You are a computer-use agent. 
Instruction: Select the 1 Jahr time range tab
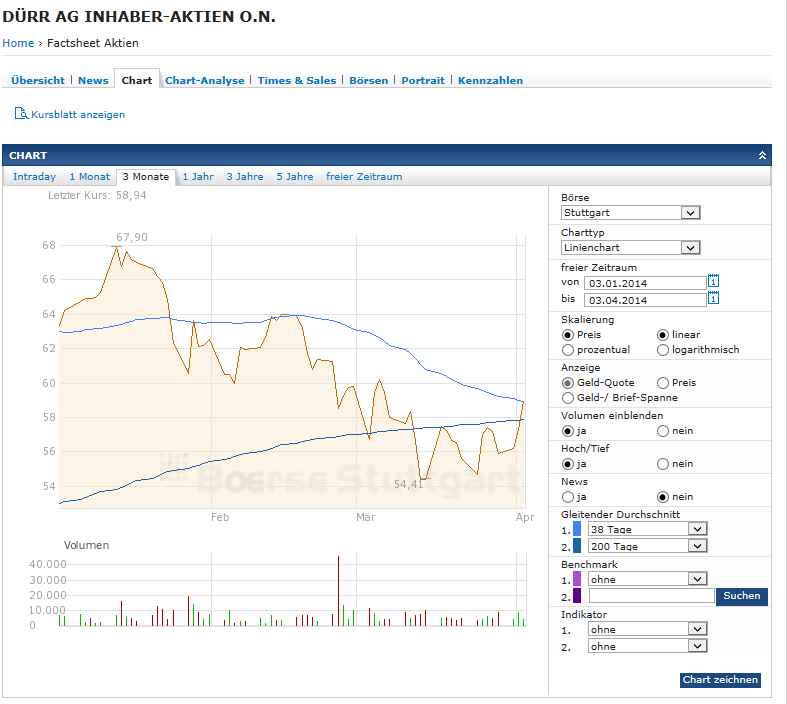click(x=197, y=177)
